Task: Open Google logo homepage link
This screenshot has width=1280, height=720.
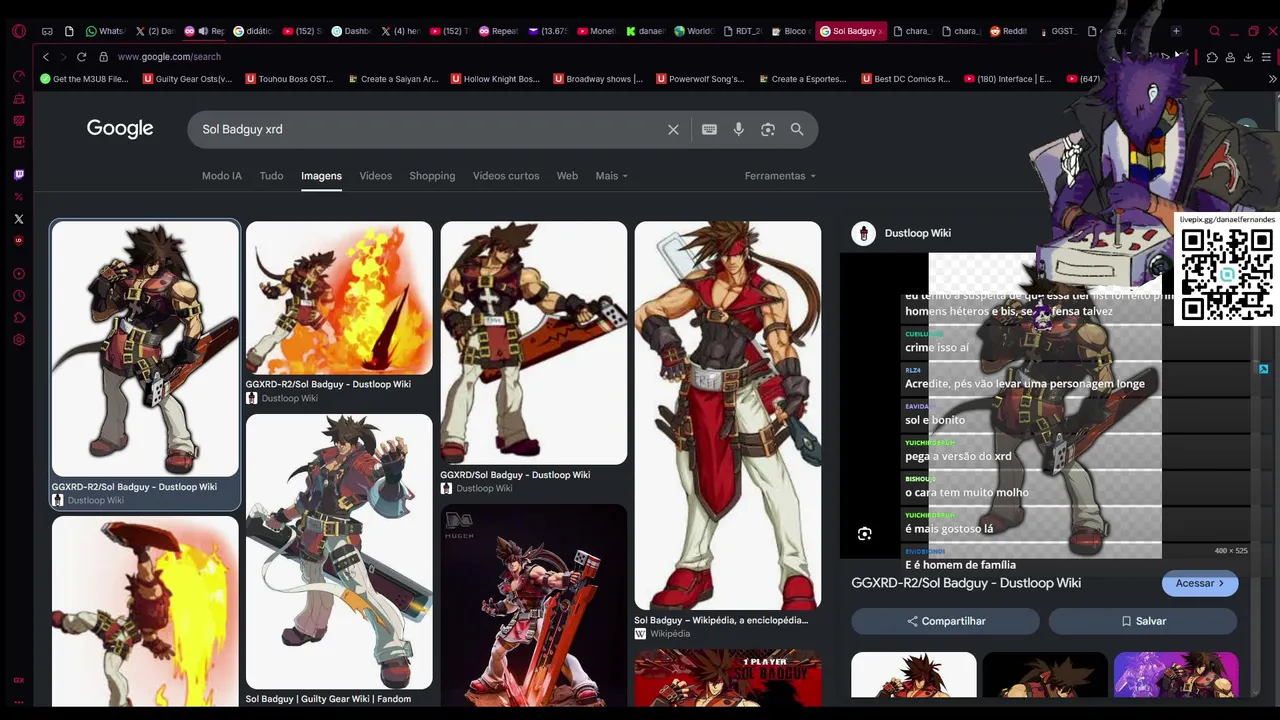Action: (120, 129)
